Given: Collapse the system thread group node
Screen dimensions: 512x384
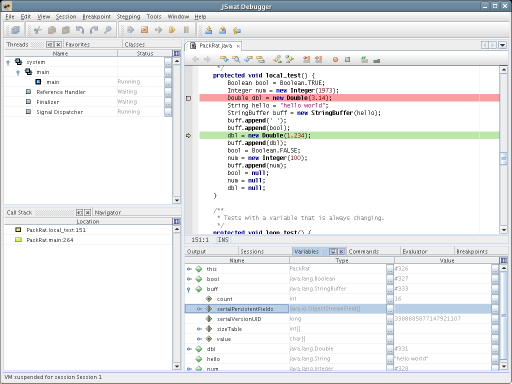Looking at the screenshot, I should click(x=8, y=62).
